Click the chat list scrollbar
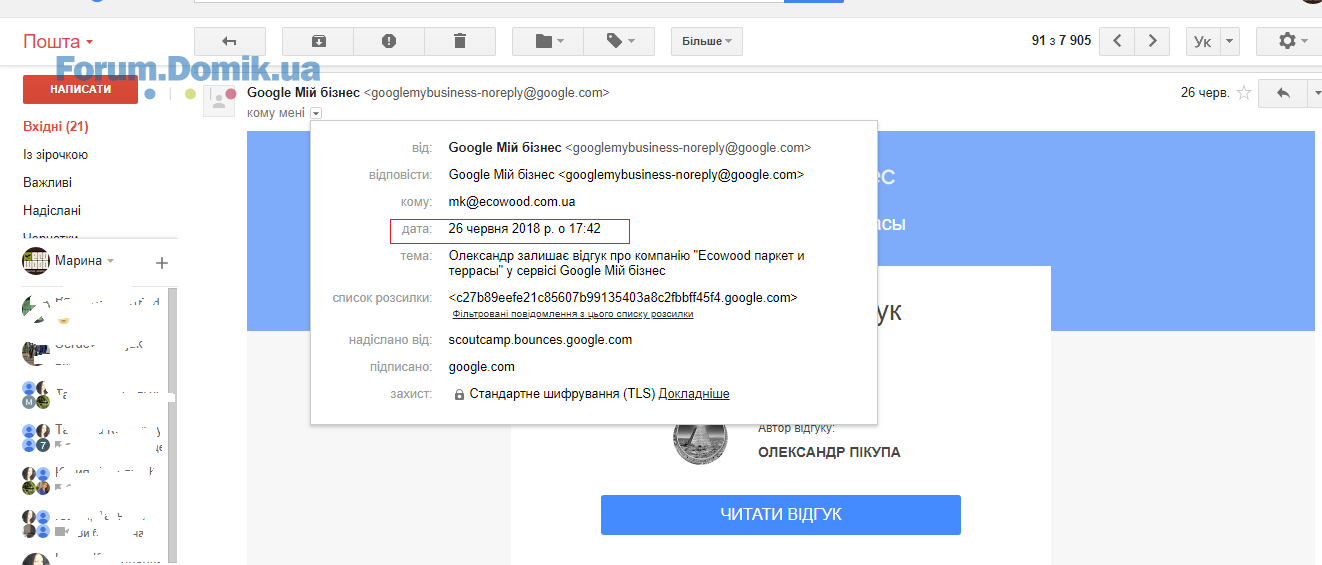The height and width of the screenshot is (565, 1322). tap(173, 425)
